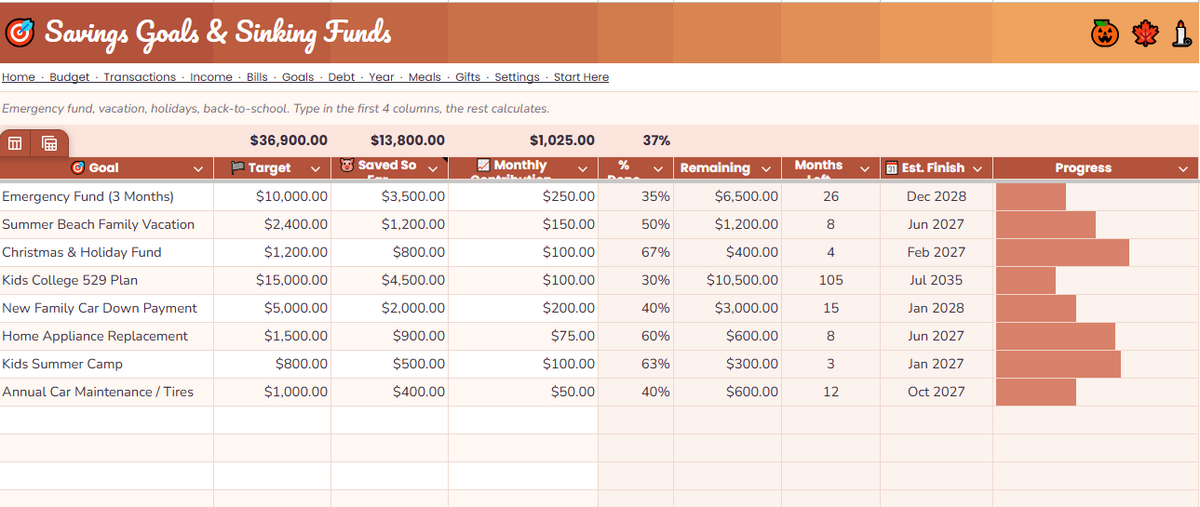Open the Gifts navigation link
The width and height of the screenshot is (1200, 507).
tap(468, 77)
